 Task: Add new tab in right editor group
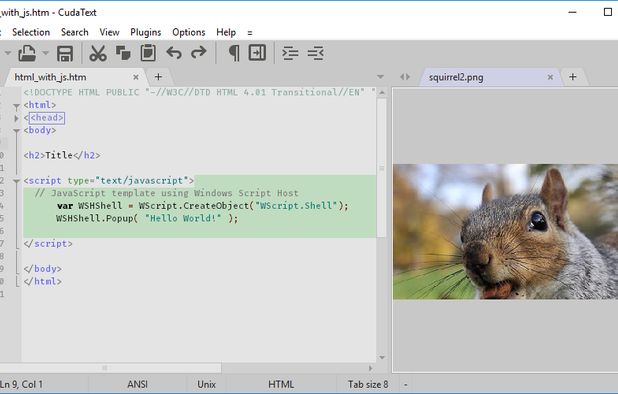573,77
